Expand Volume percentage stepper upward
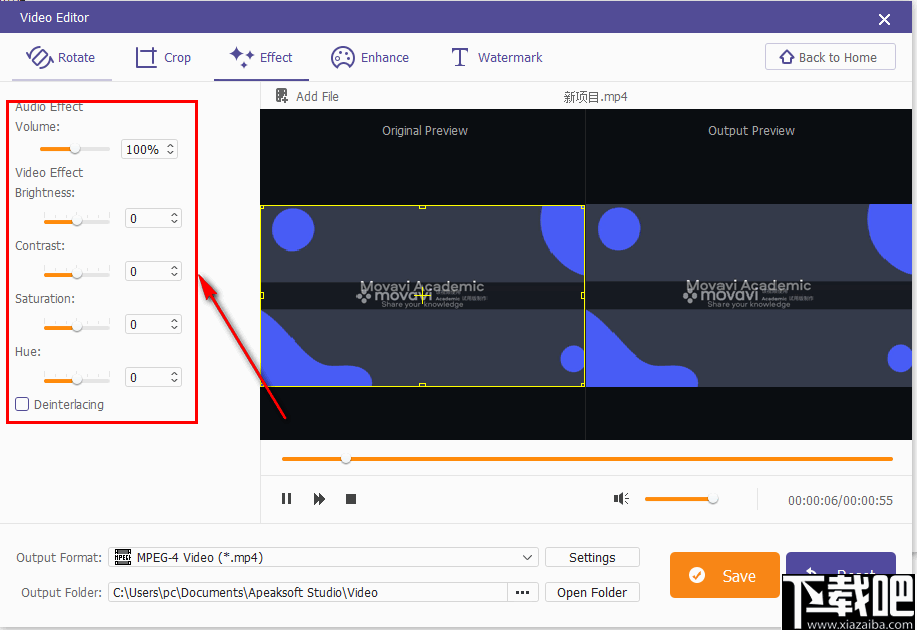 (x=171, y=144)
